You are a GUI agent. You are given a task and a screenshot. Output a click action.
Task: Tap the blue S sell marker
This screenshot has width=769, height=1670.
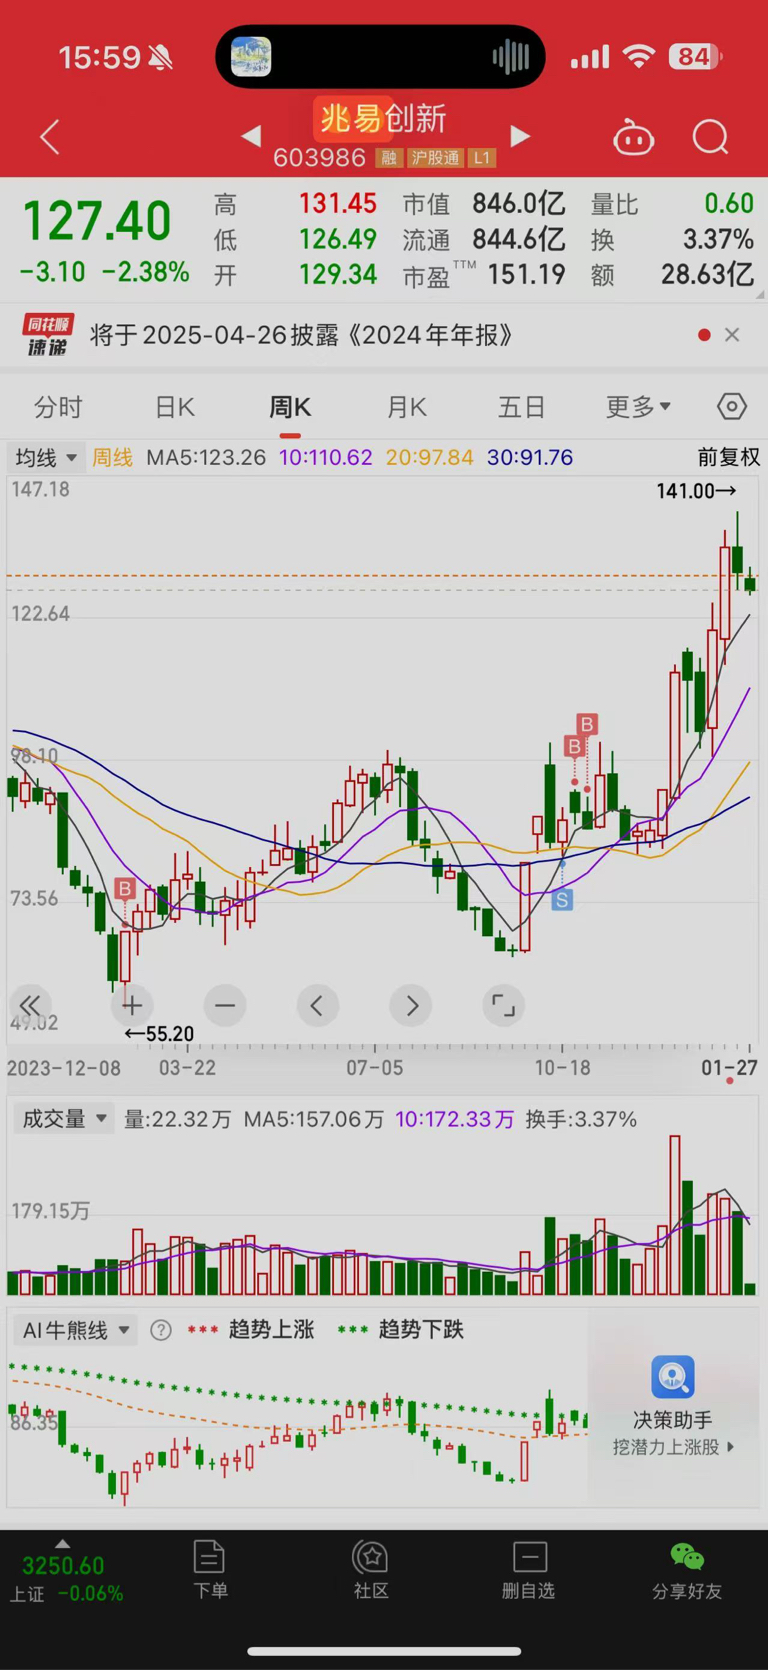click(x=562, y=900)
